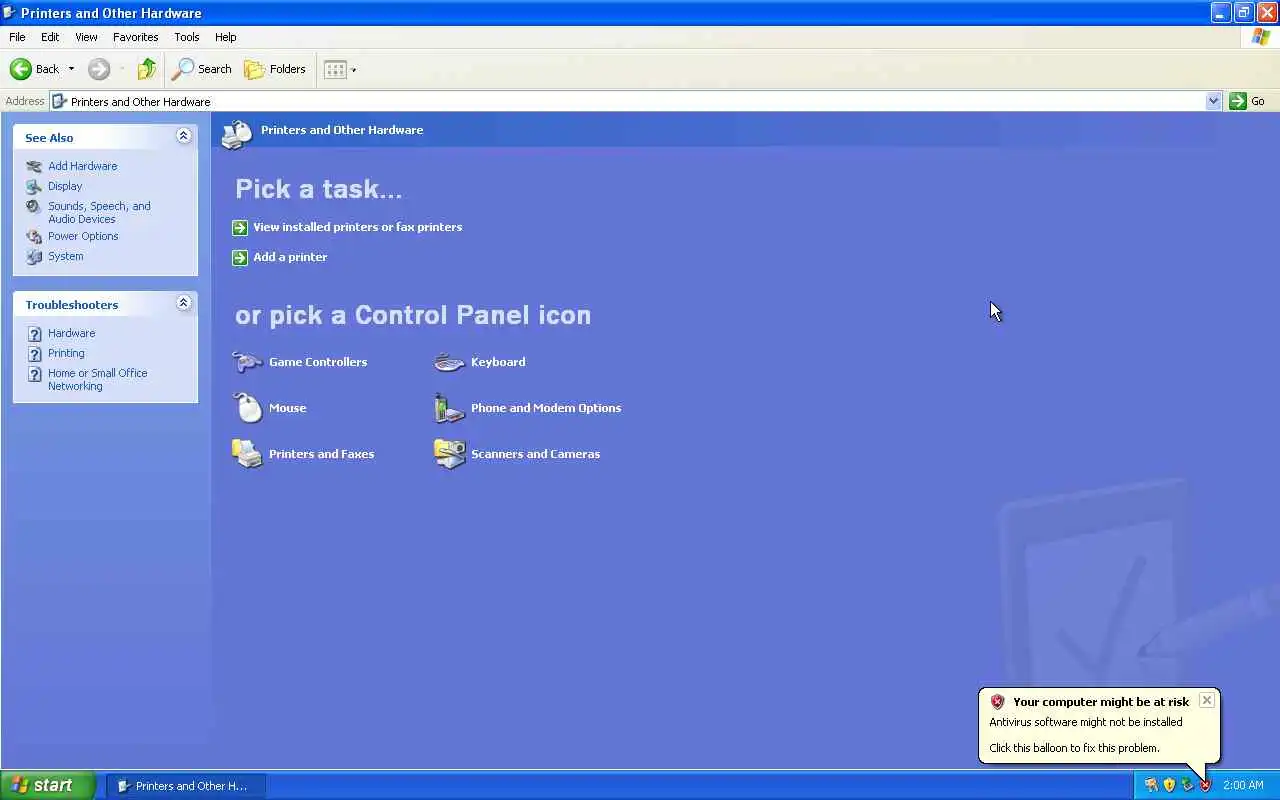Click the taskbar clock showing 2:00 AM
The width and height of the screenshot is (1280, 800).
(x=1243, y=785)
